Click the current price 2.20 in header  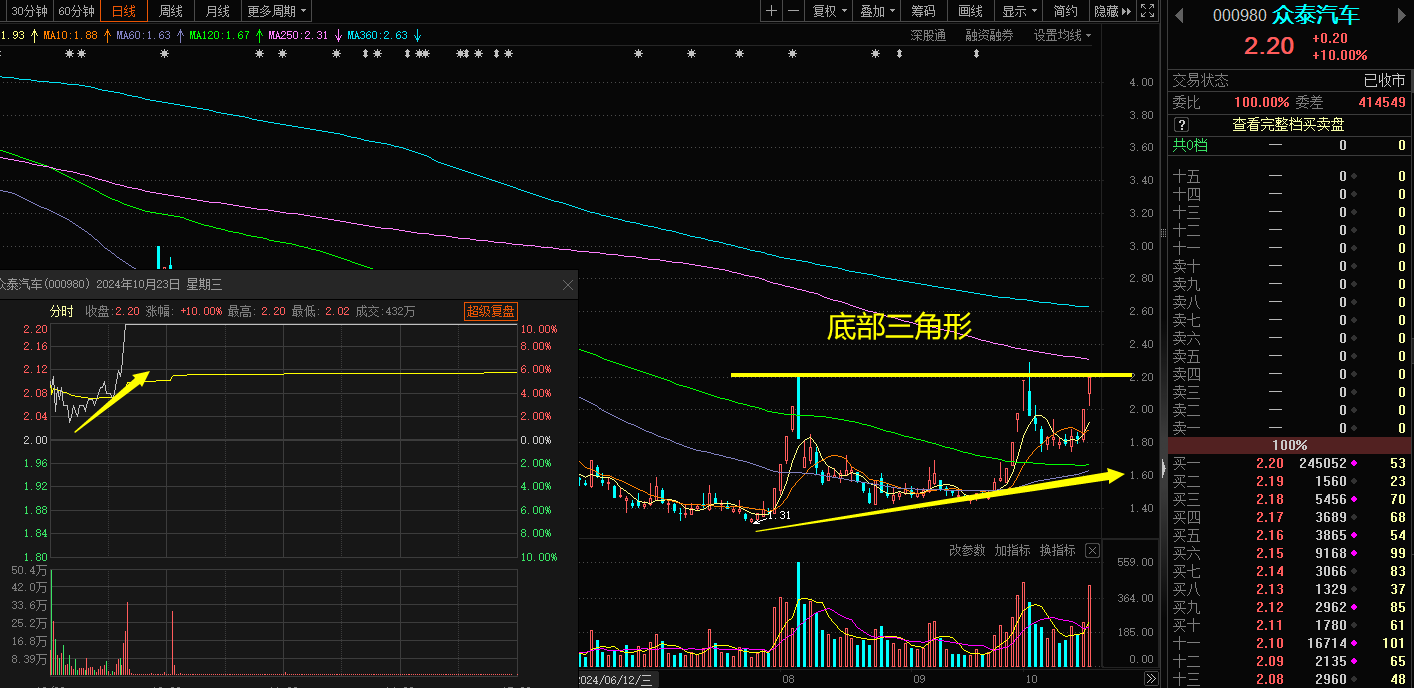pos(1268,46)
